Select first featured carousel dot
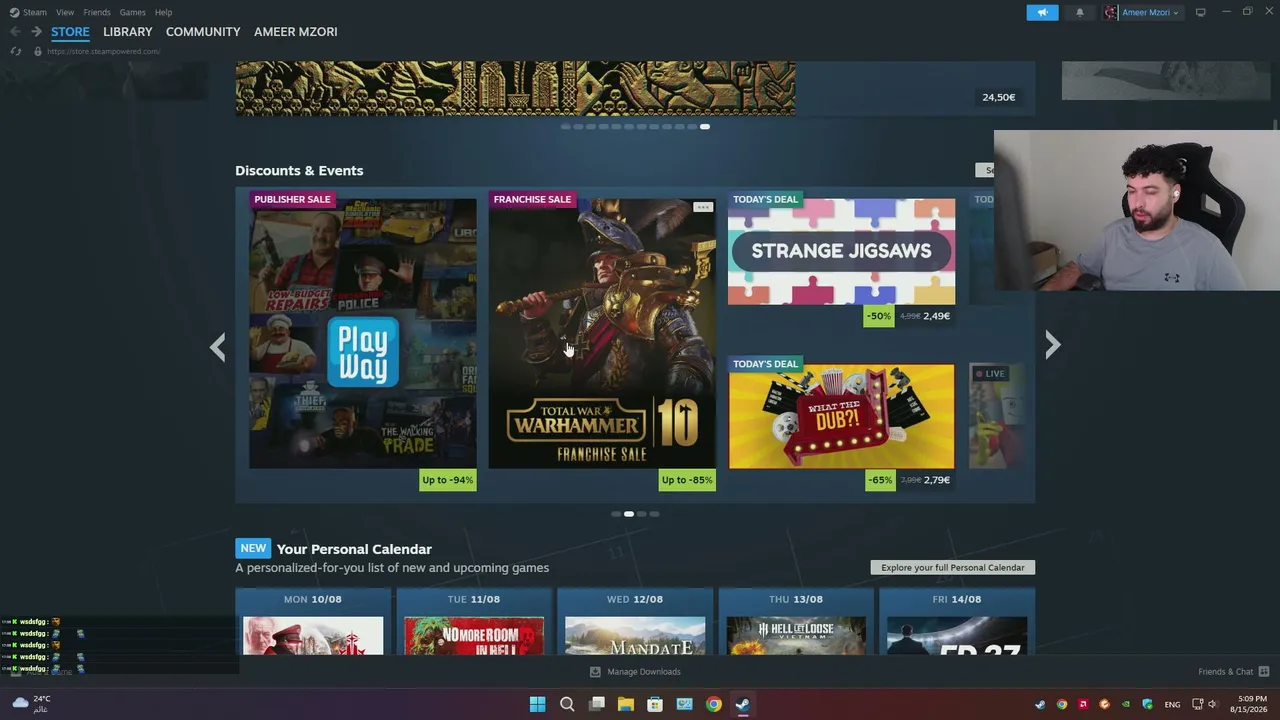The width and height of the screenshot is (1280, 720). click(x=566, y=127)
